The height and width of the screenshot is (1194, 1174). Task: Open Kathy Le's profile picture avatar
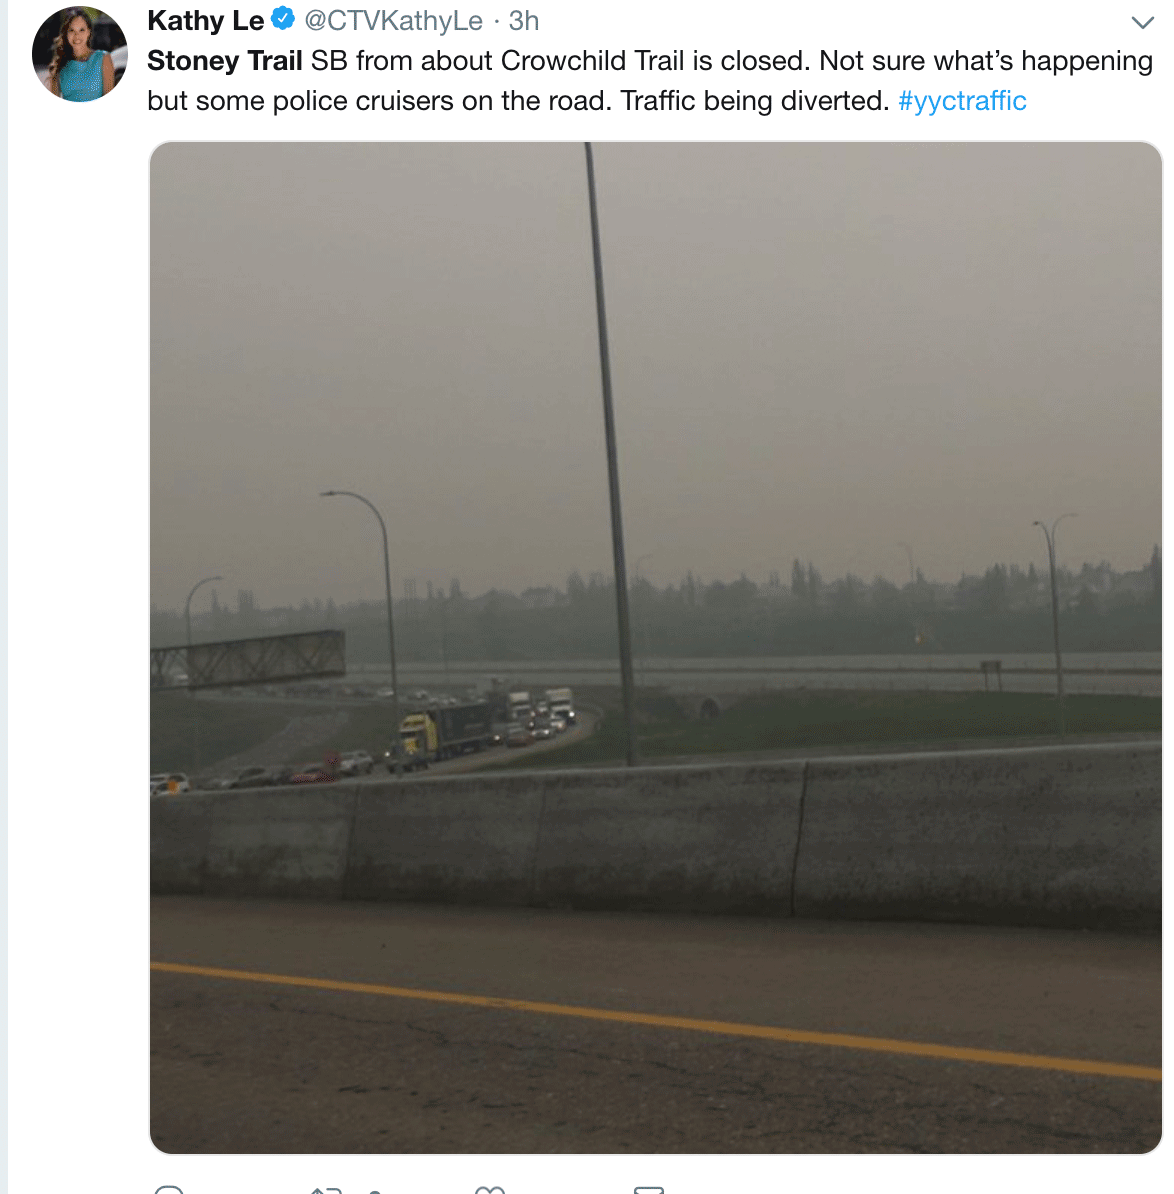80,54
